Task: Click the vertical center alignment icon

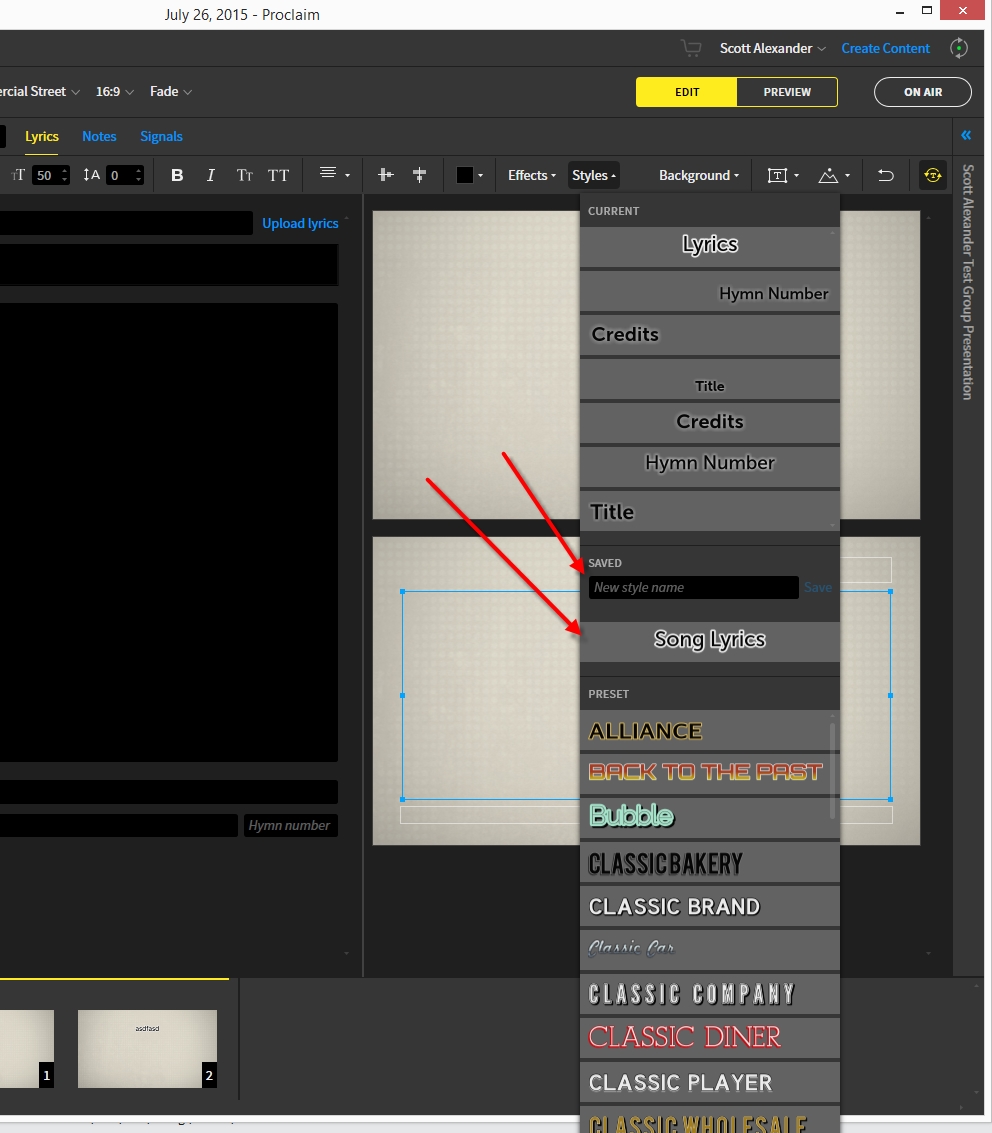Action: coord(419,175)
